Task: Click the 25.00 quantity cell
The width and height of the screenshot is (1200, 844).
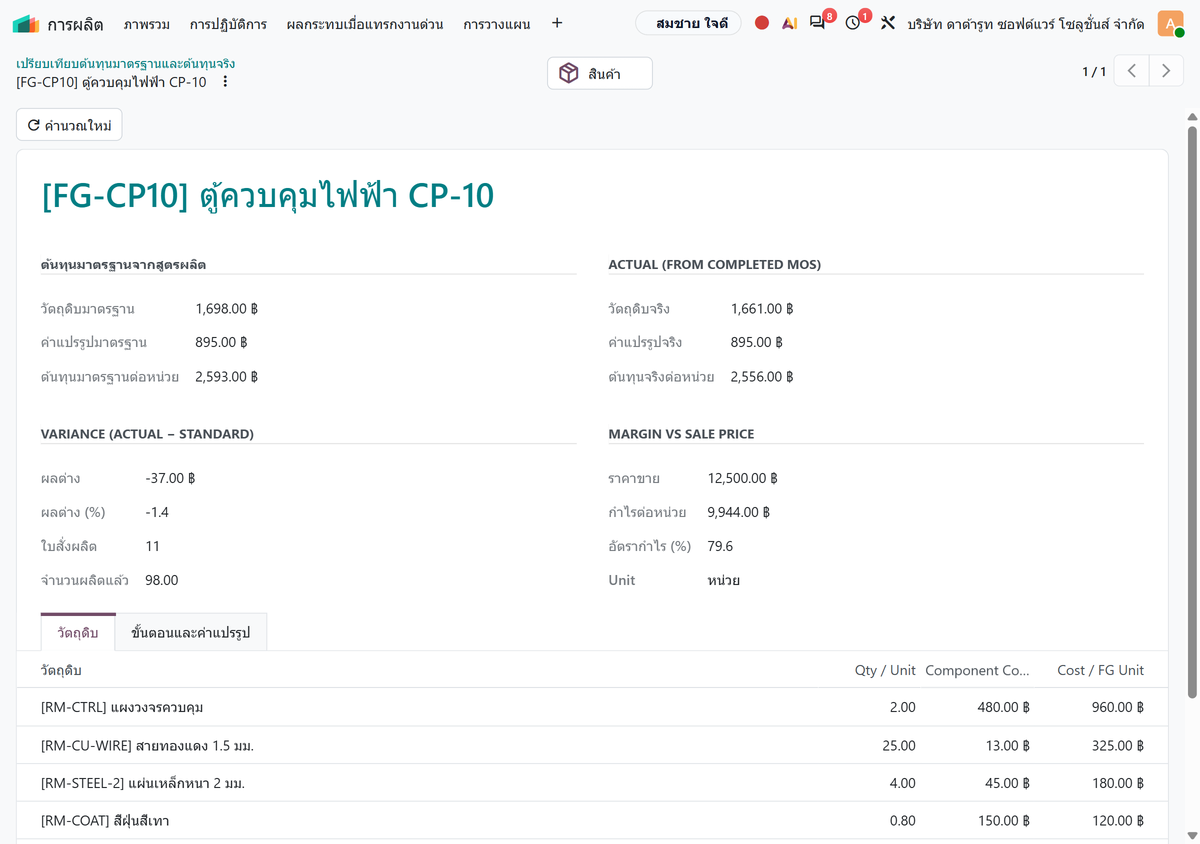Action: click(898, 745)
